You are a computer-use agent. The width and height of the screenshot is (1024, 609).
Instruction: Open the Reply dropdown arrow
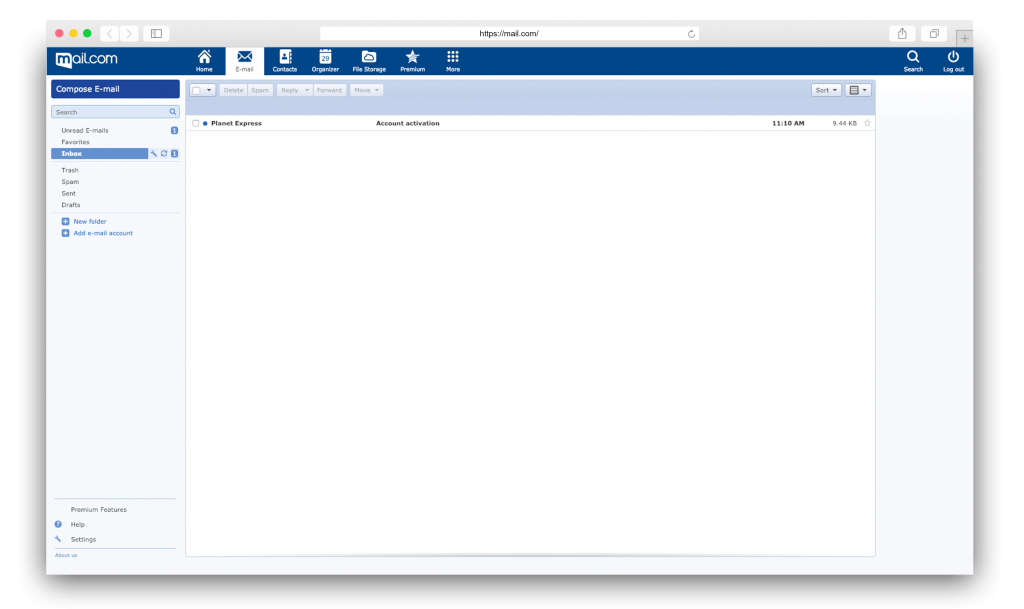coord(307,90)
